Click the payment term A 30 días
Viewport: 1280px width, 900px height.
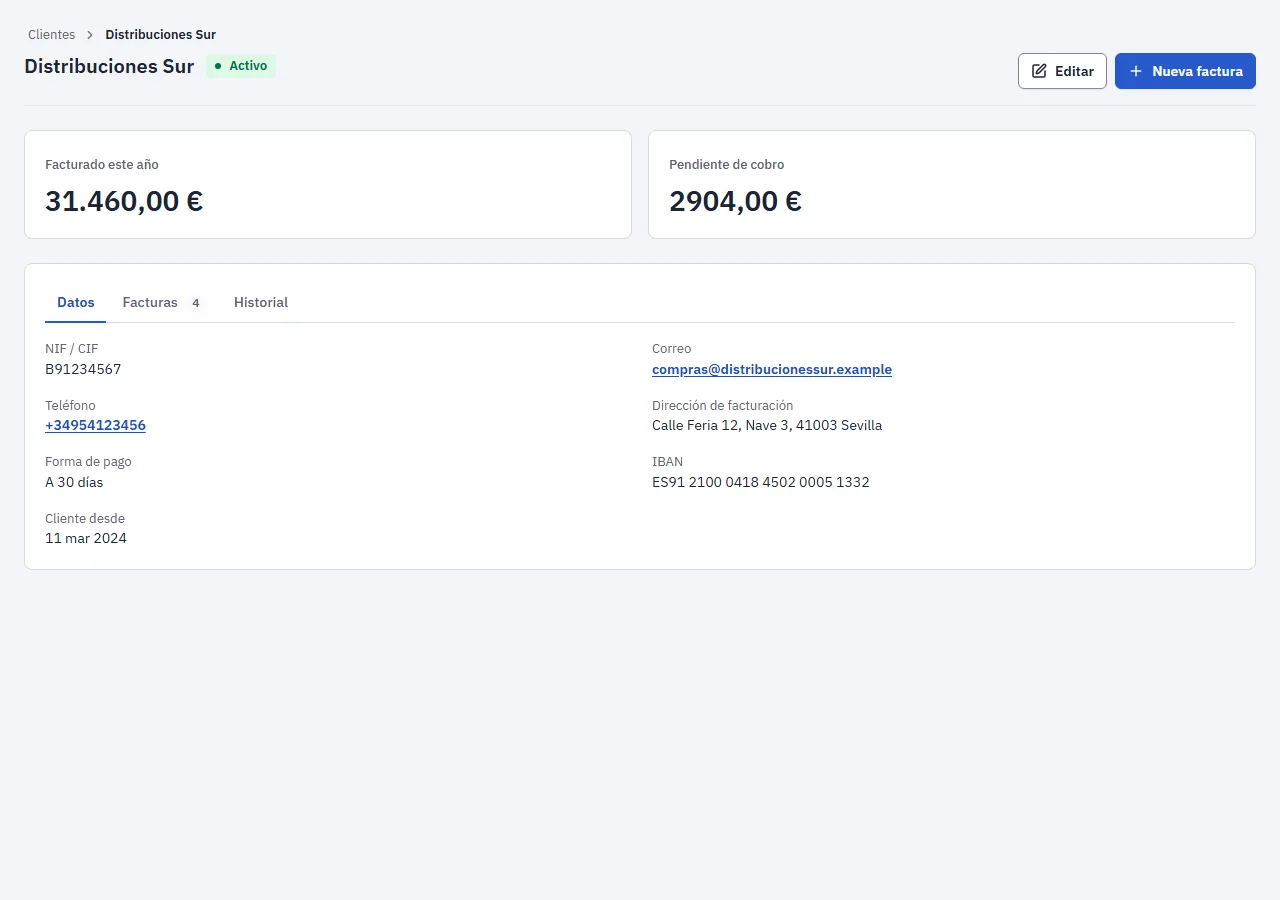(74, 482)
